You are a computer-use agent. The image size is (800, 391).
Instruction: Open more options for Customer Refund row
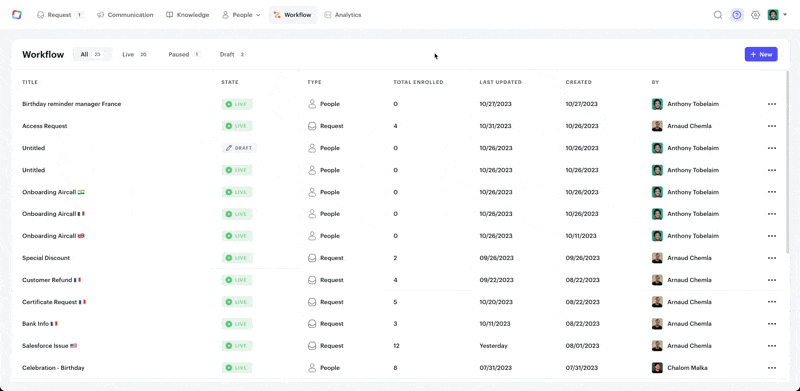(x=771, y=280)
